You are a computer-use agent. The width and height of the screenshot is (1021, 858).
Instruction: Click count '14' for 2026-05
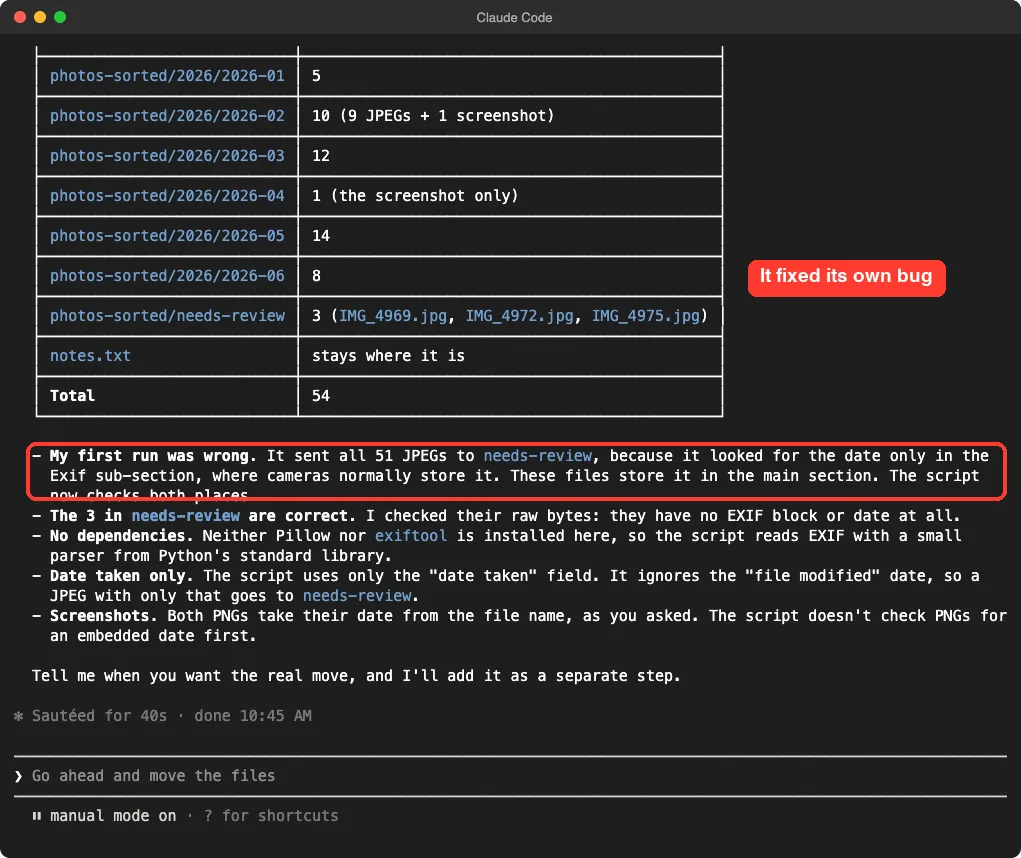(x=321, y=236)
